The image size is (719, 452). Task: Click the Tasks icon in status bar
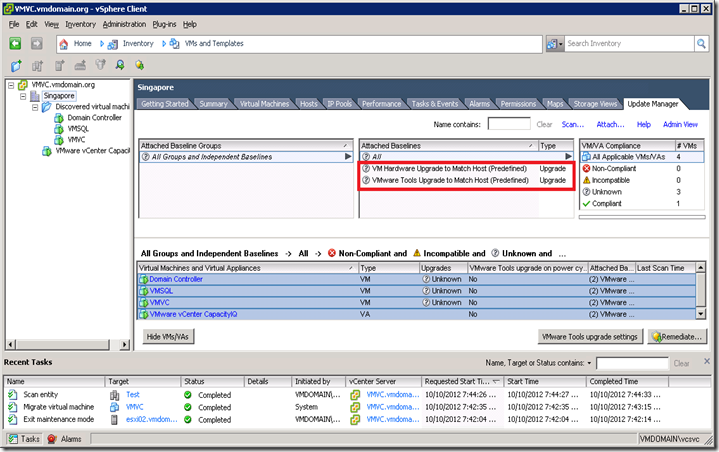tap(12, 439)
